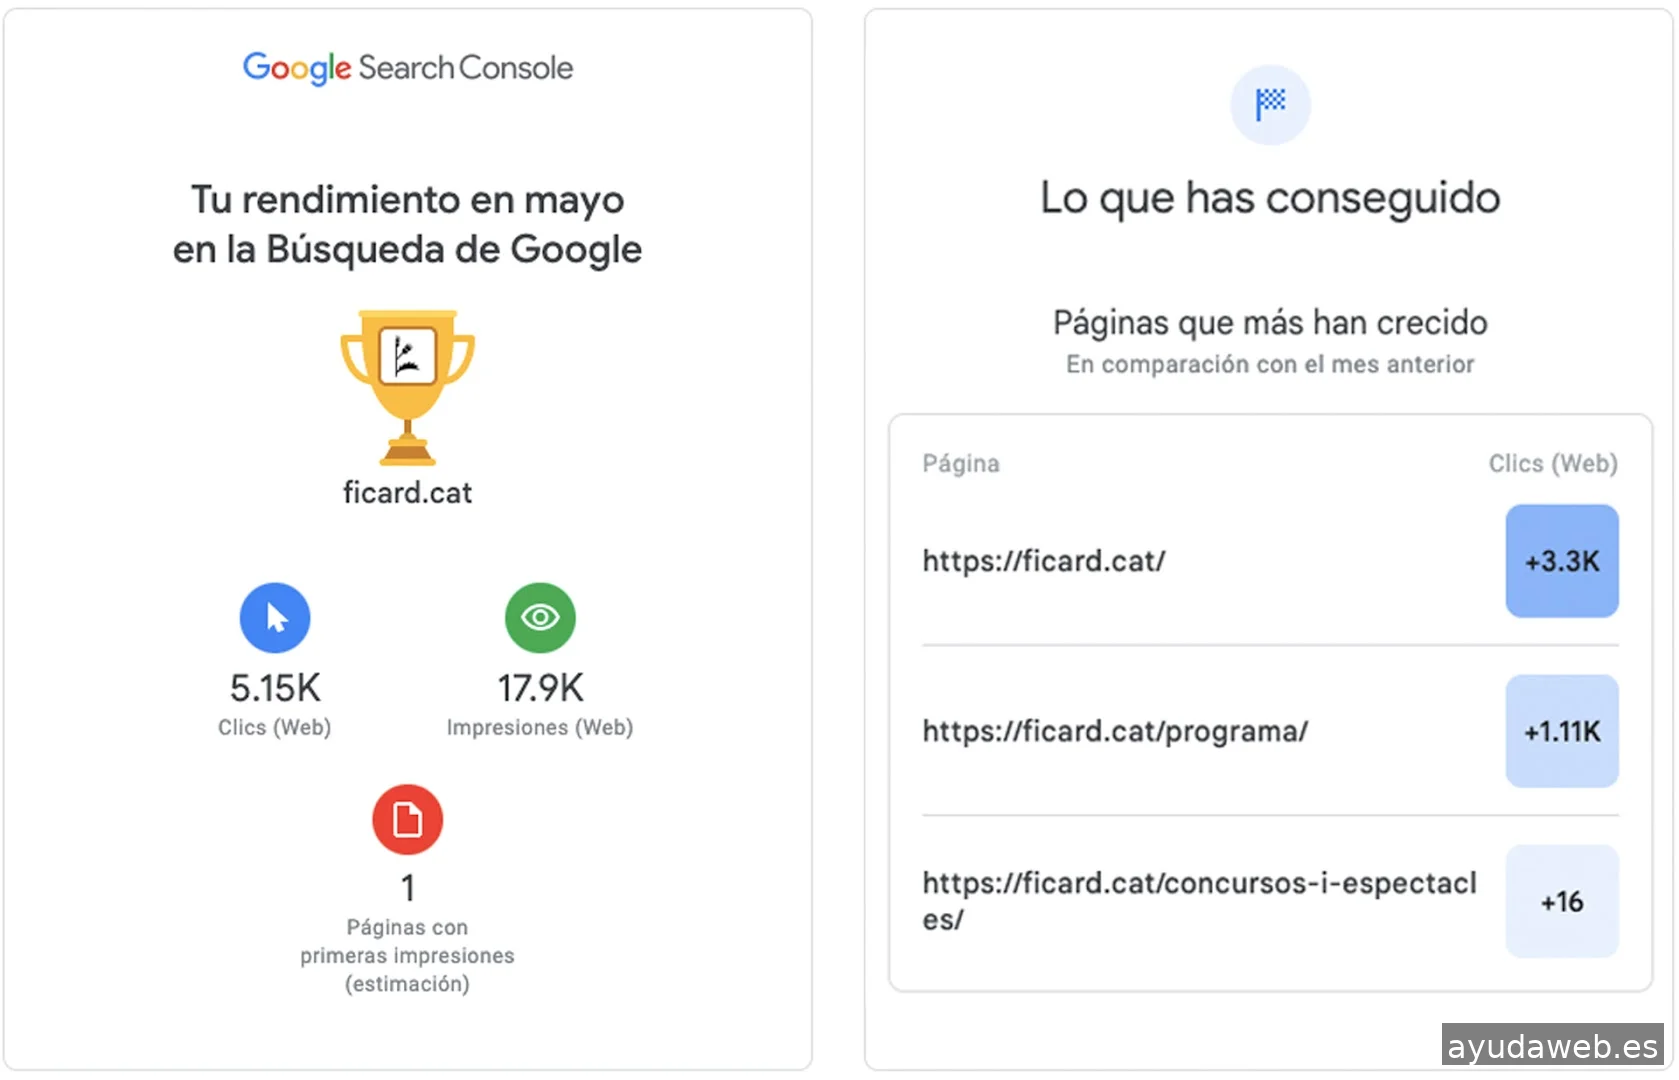The image size is (1679, 1080).
Task: Click the +16 clicks badge
Action: tap(1562, 901)
